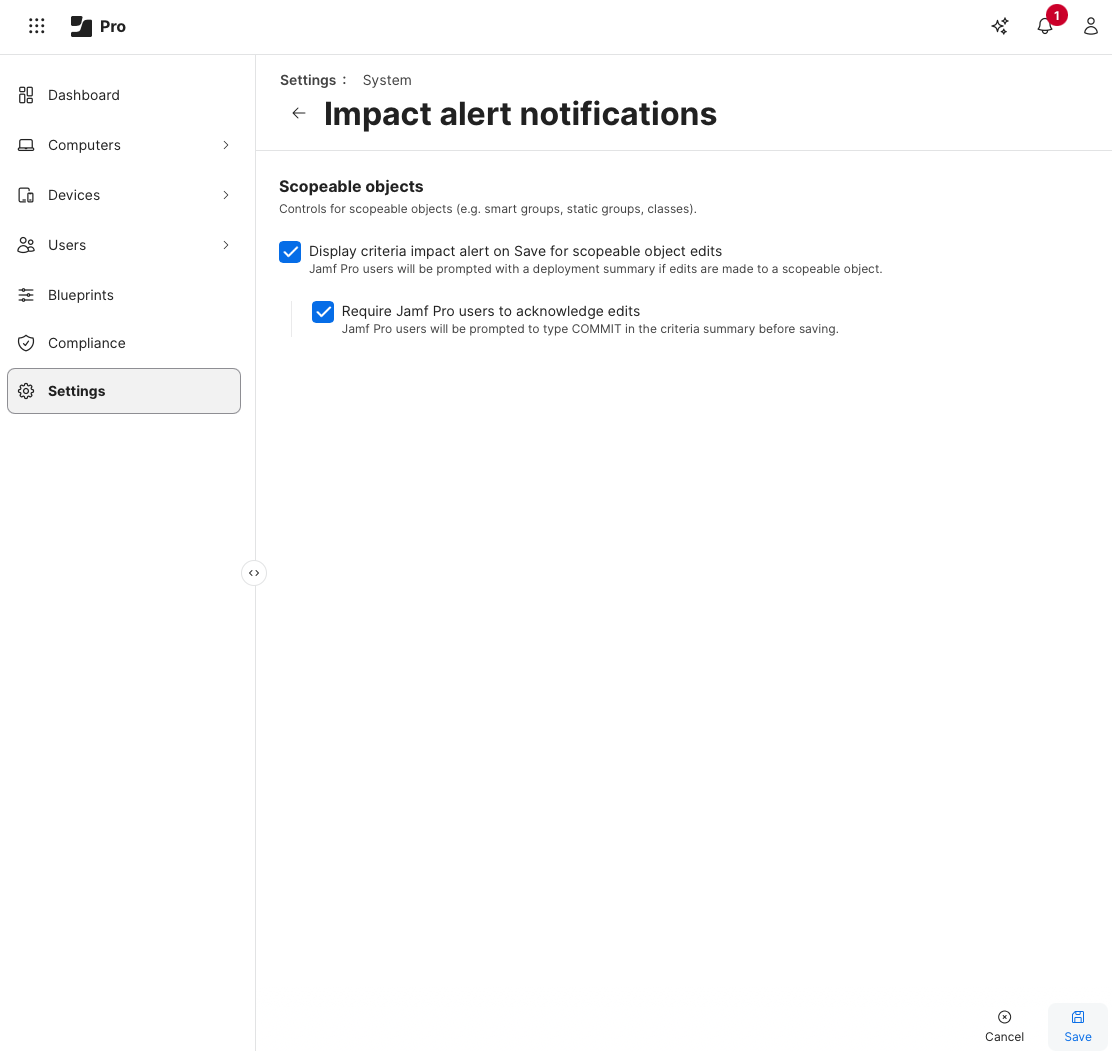Click the Jamf Pro logo

coord(99,26)
